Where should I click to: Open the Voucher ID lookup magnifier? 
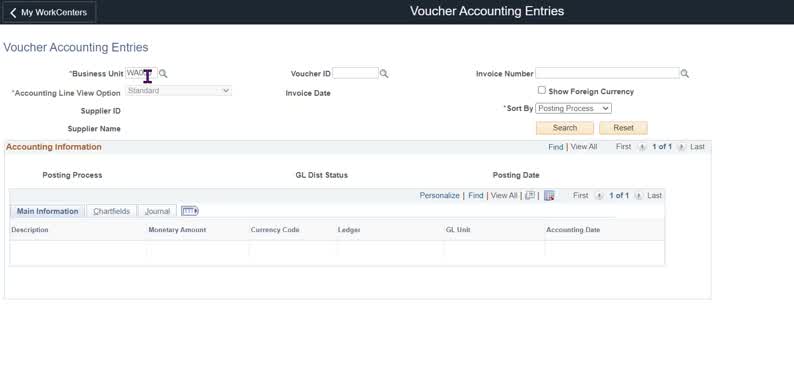[384, 73]
